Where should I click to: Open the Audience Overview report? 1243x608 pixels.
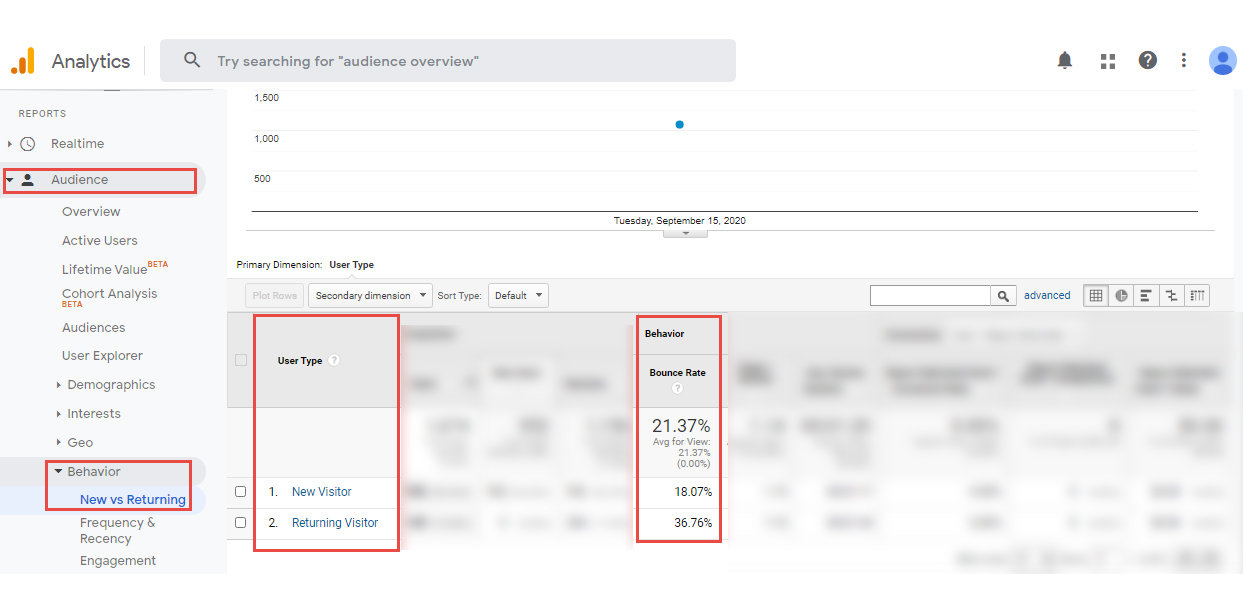click(x=91, y=212)
